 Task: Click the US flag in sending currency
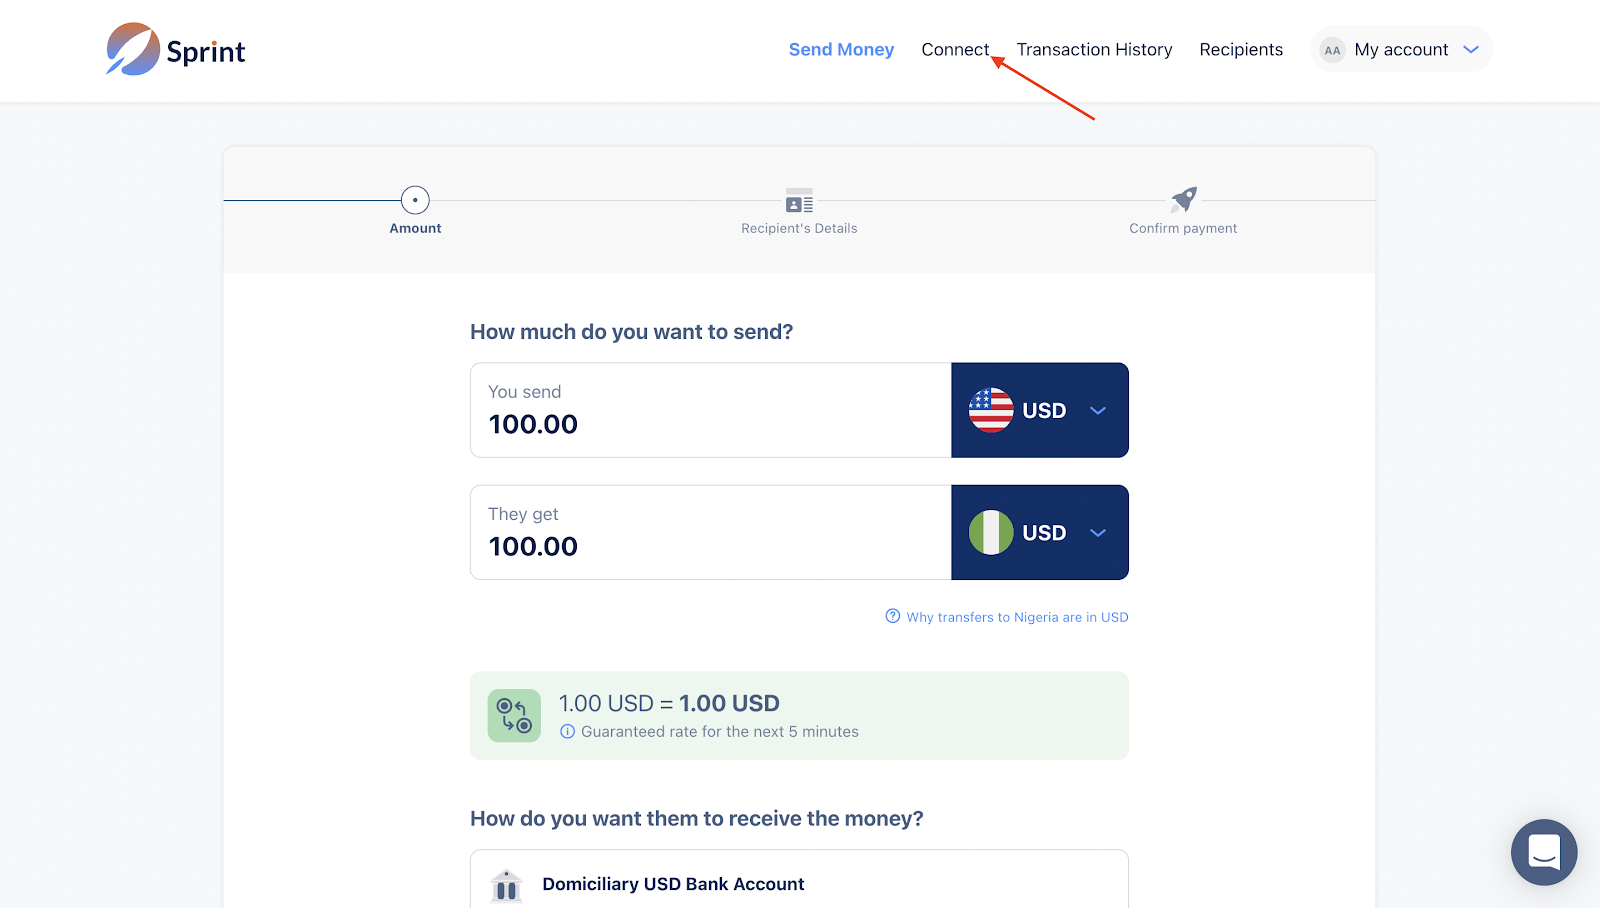point(990,410)
